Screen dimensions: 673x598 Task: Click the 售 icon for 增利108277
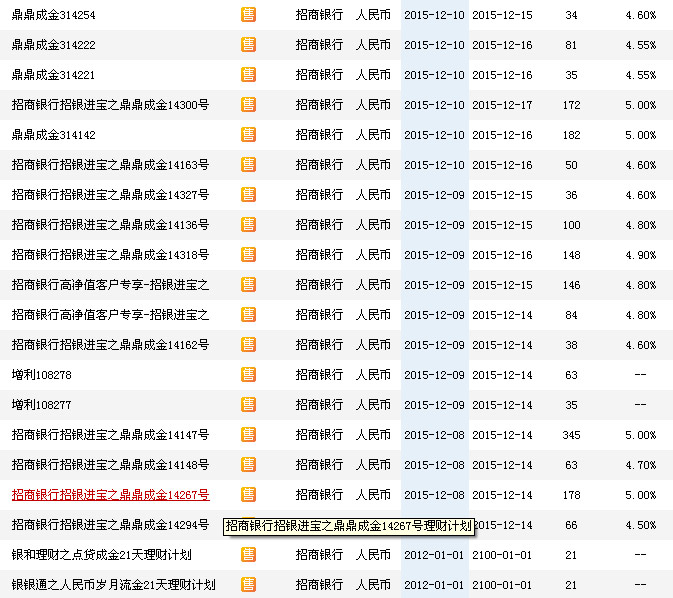(x=248, y=405)
